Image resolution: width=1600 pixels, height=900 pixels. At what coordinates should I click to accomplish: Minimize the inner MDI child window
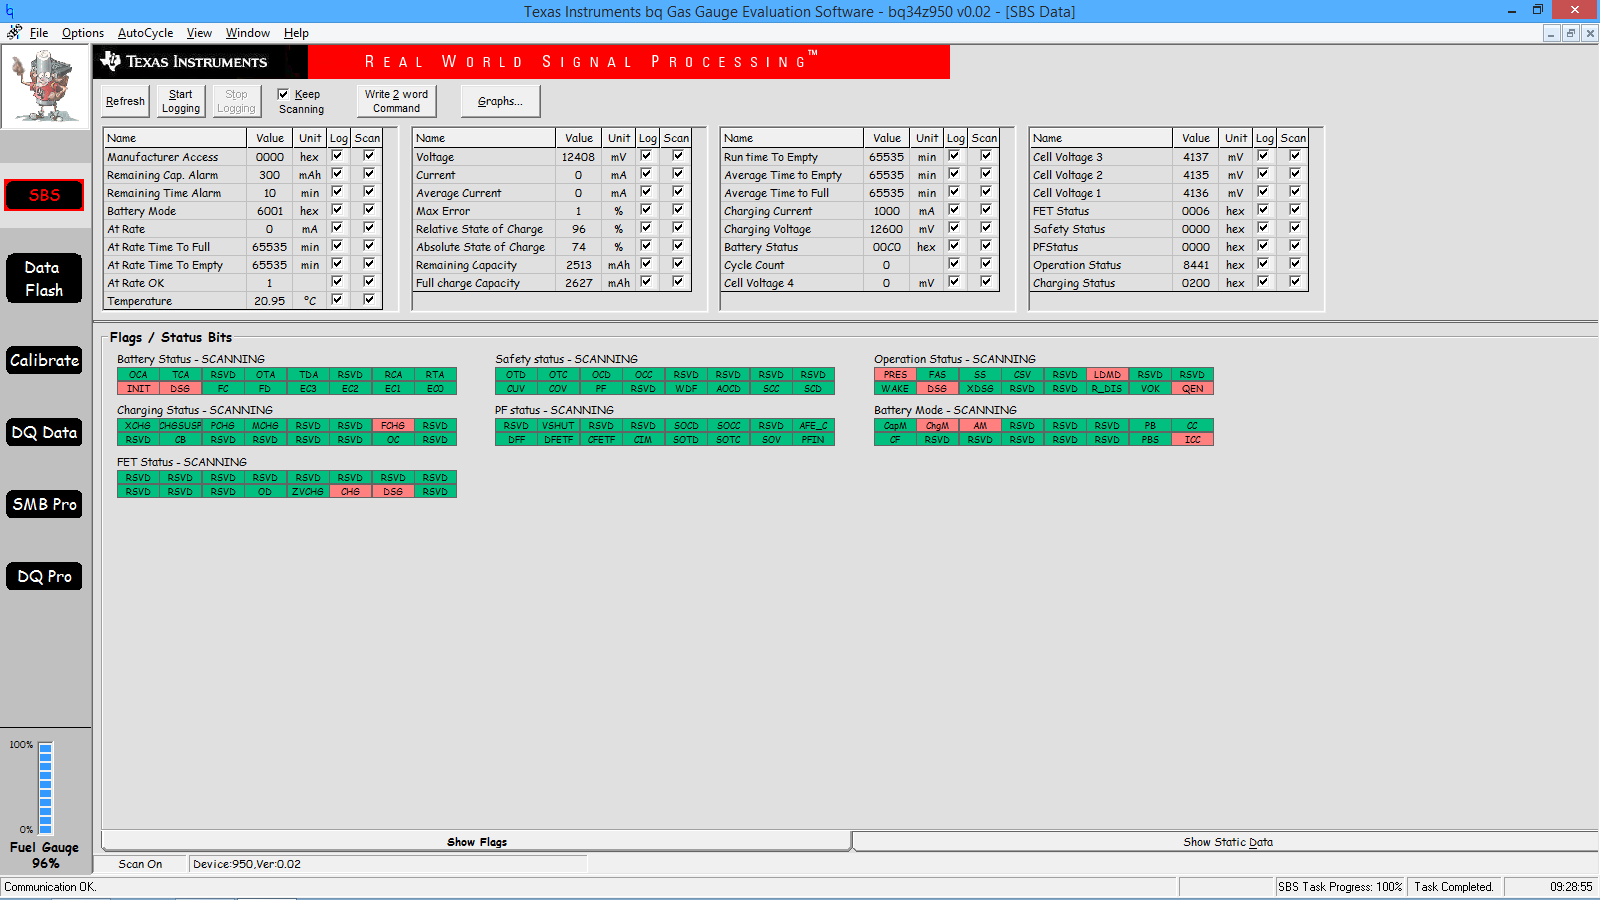(1551, 33)
